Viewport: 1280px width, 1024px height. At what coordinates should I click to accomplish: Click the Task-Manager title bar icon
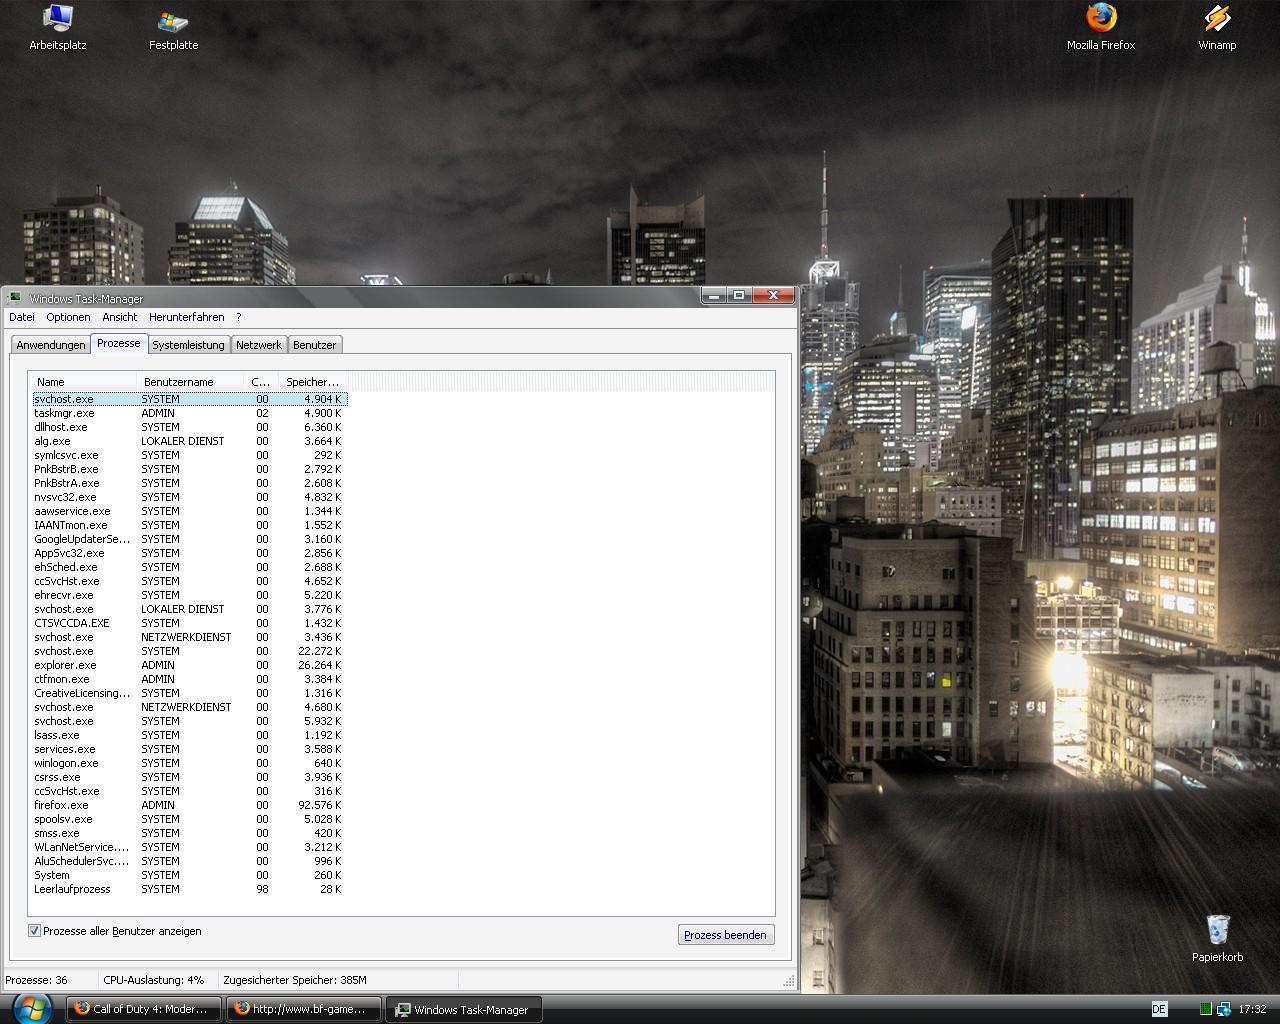[14, 298]
